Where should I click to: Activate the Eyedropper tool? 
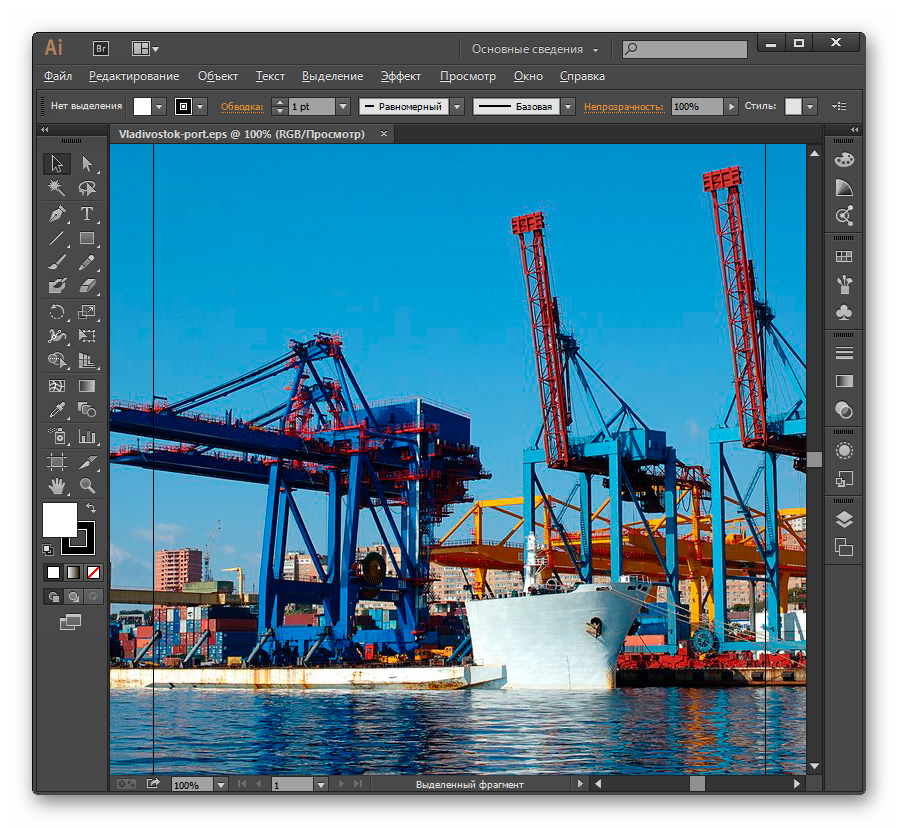(58, 410)
